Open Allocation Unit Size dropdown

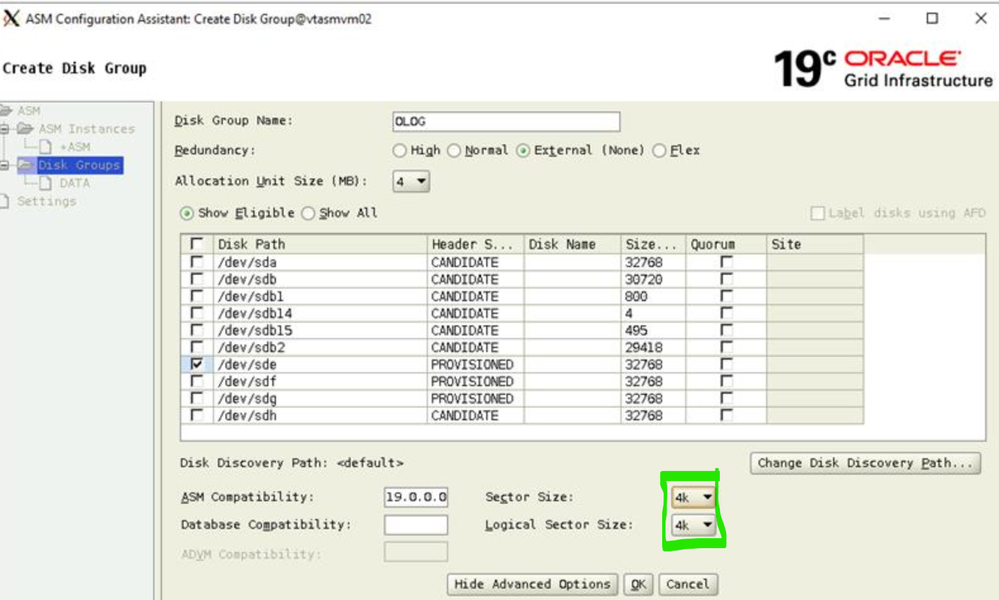[411, 182]
